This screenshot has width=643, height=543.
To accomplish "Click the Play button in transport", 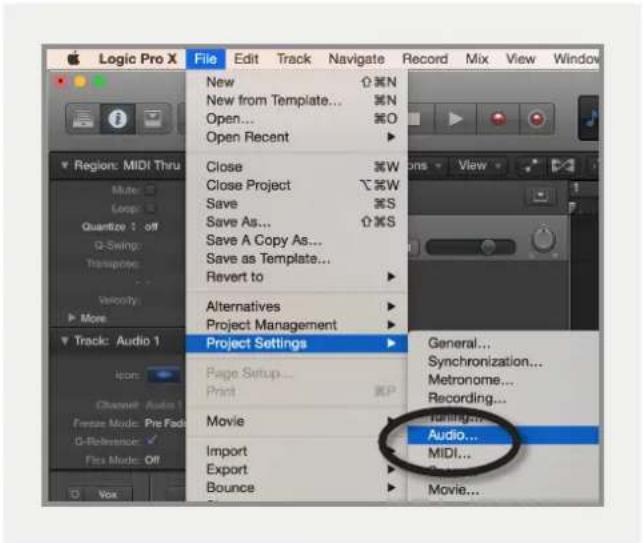I will click(x=455, y=119).
